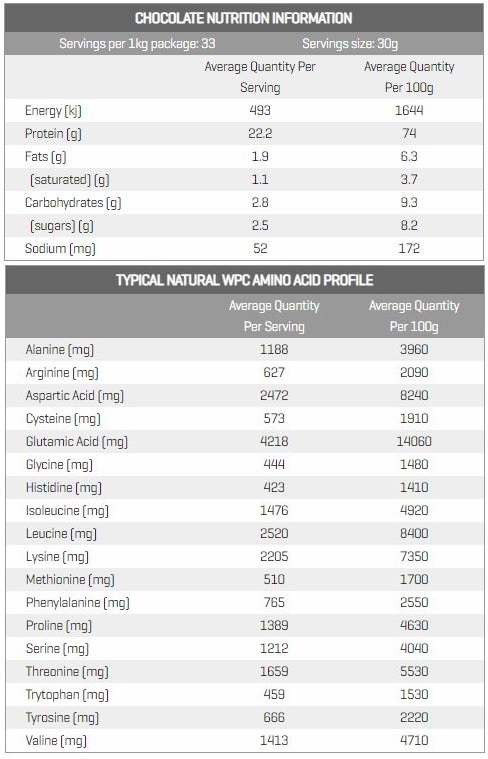
Task: Click the Servings size 30g label
Action: click(350, 44)
